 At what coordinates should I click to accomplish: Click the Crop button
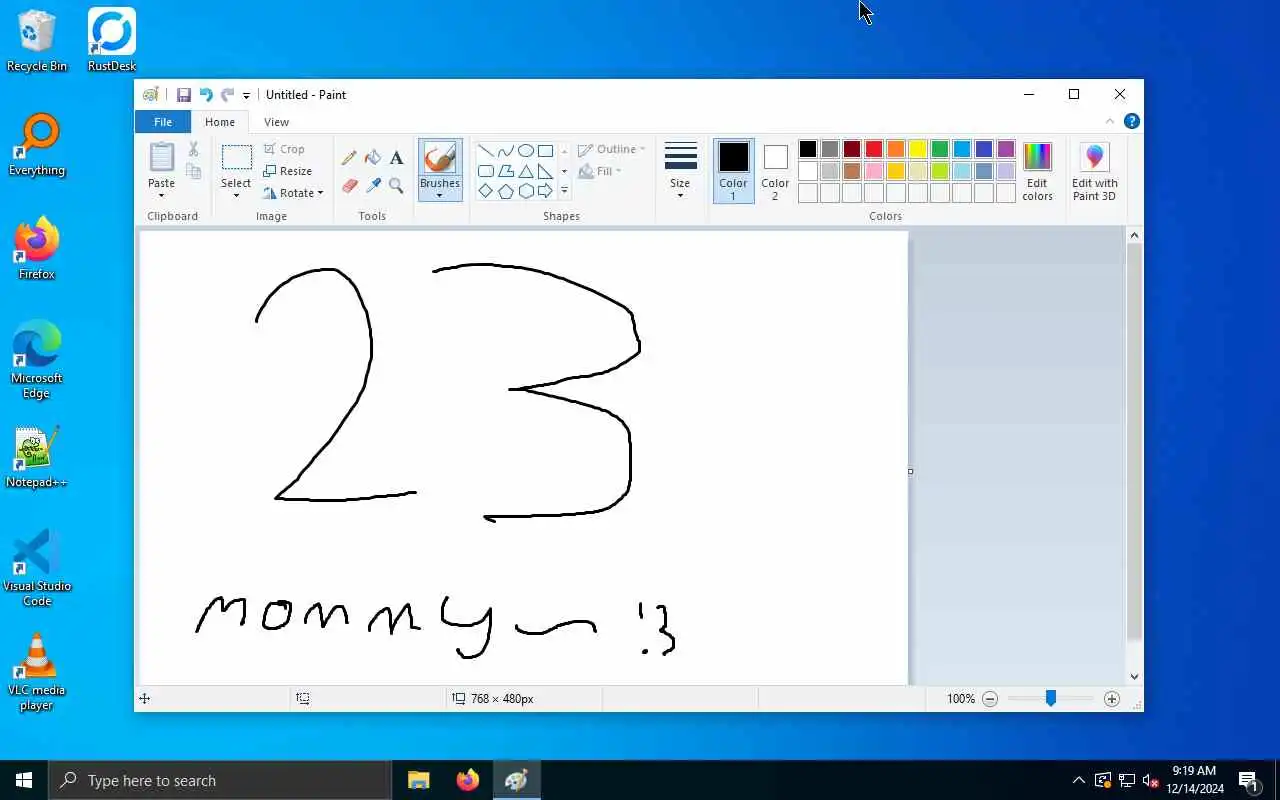[284, 149]
